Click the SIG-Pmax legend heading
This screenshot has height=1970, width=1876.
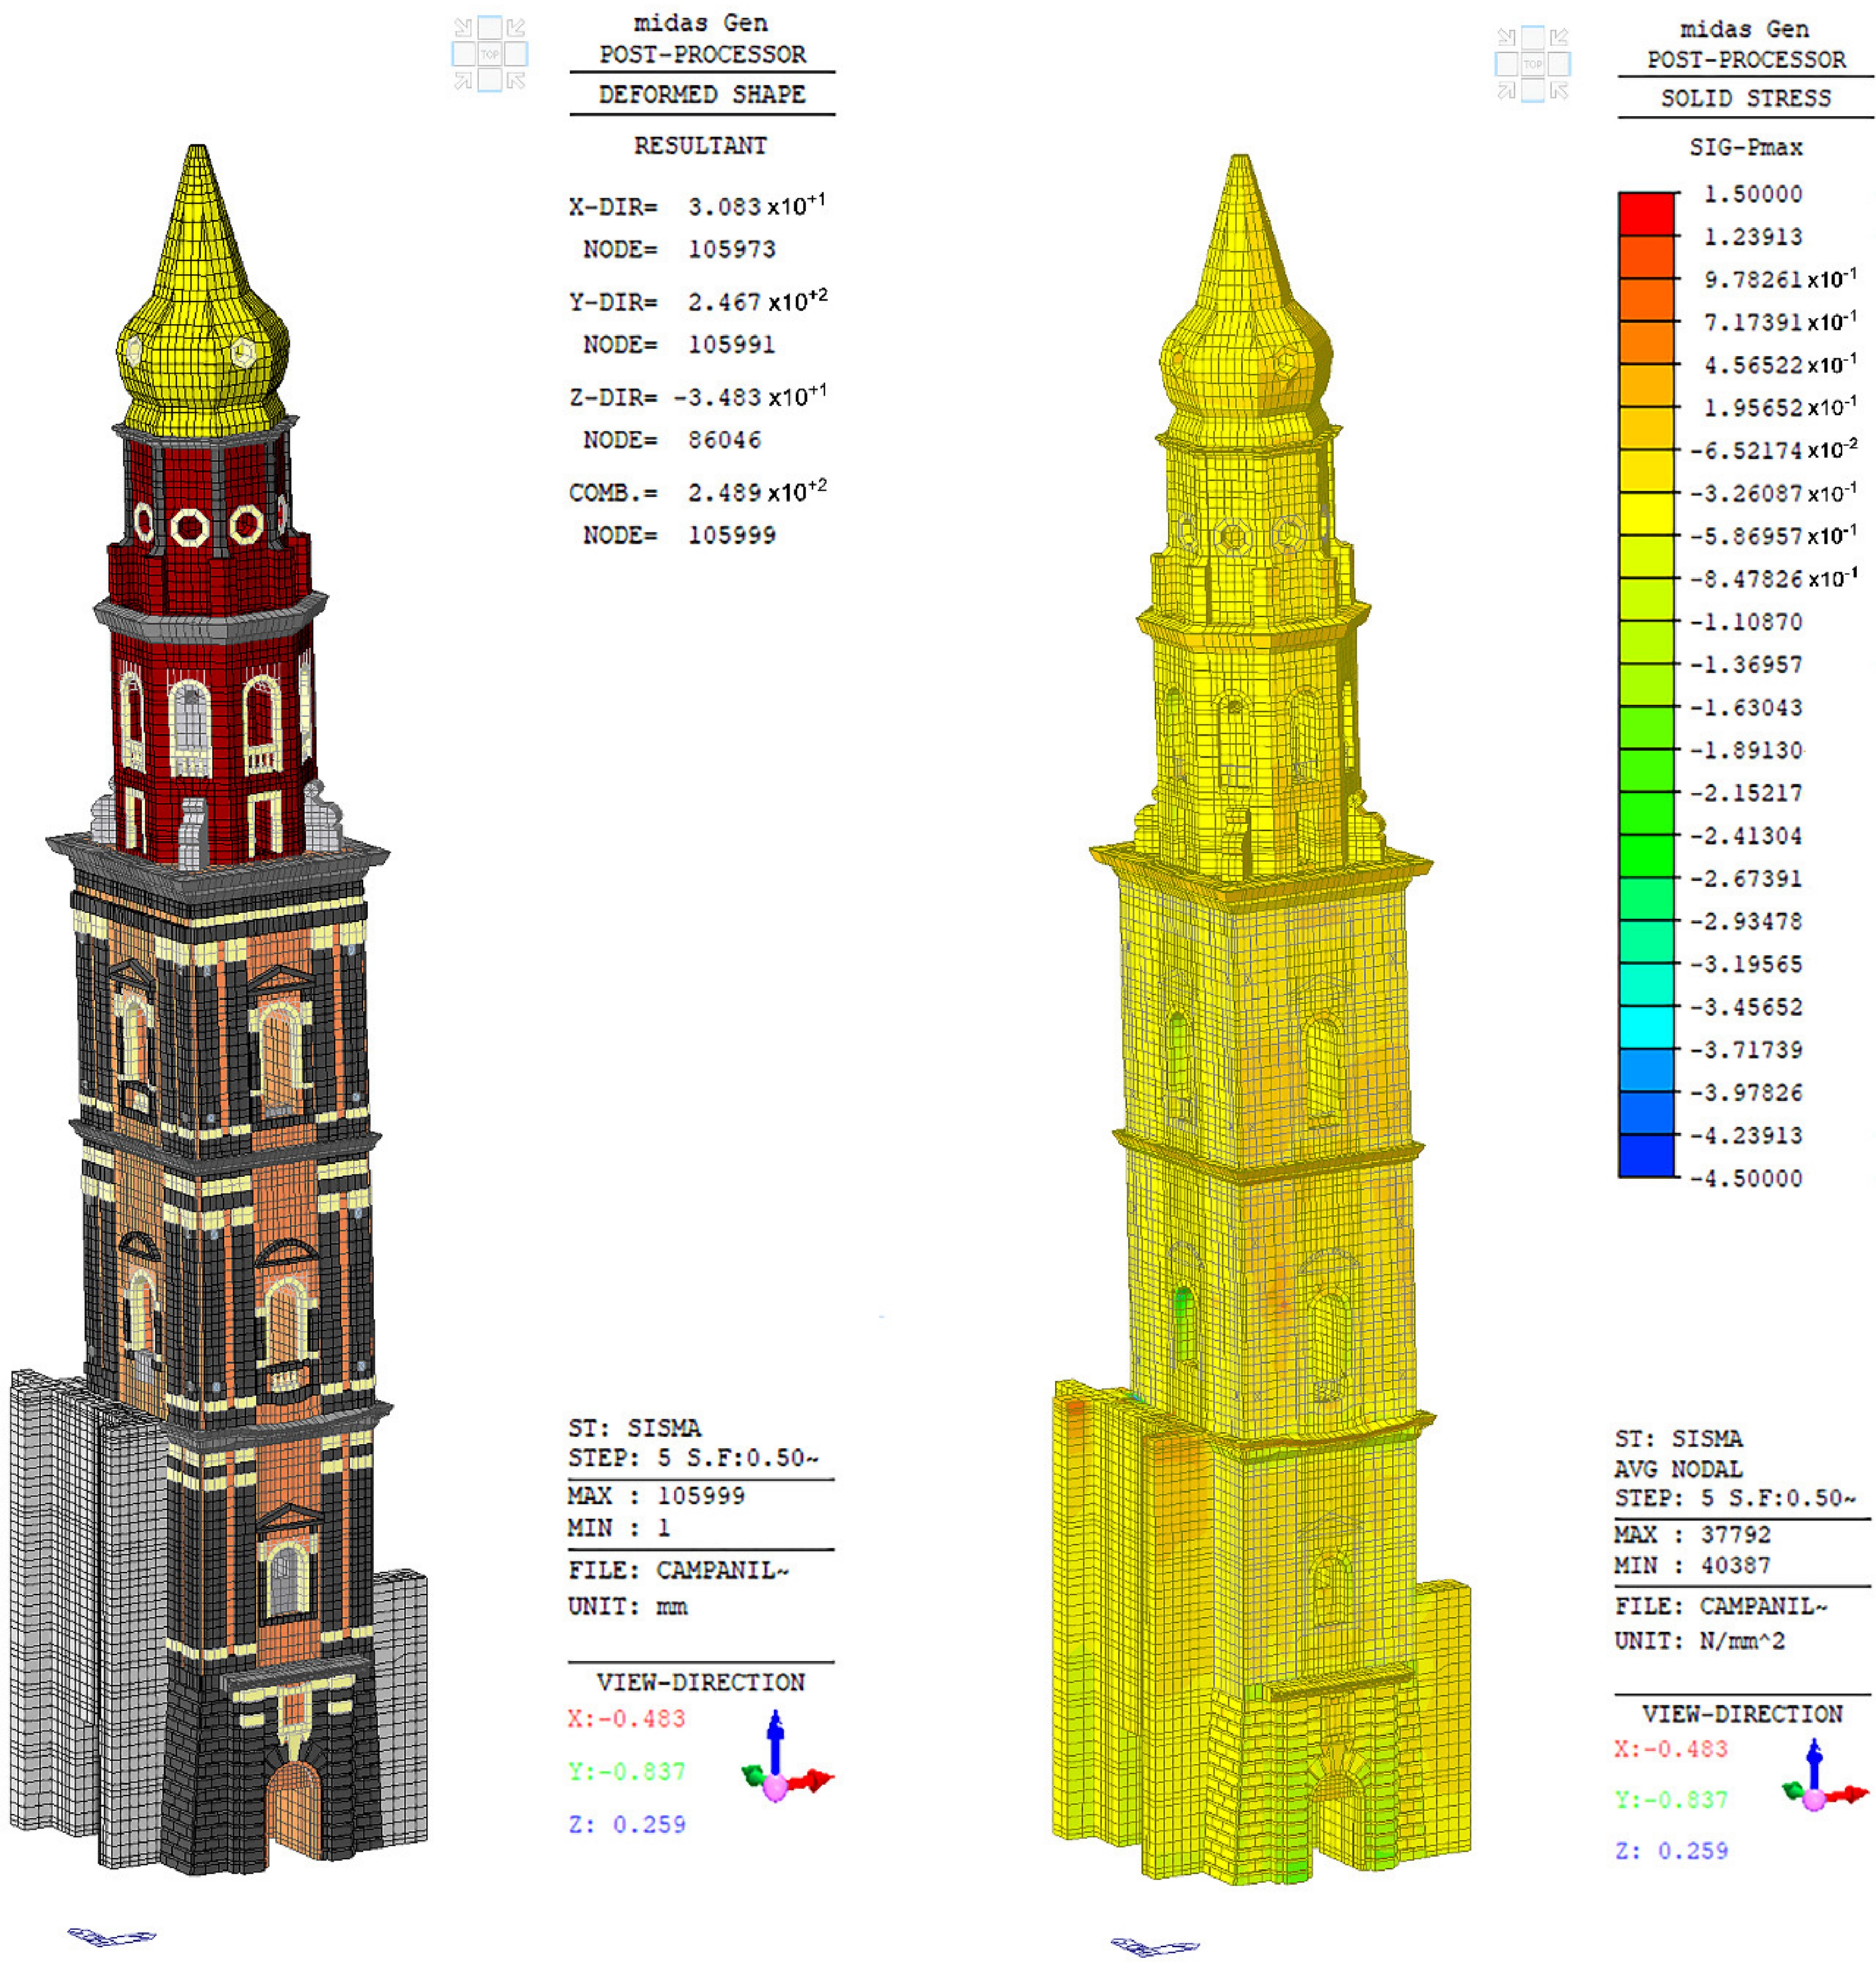tap(1745, 147)
